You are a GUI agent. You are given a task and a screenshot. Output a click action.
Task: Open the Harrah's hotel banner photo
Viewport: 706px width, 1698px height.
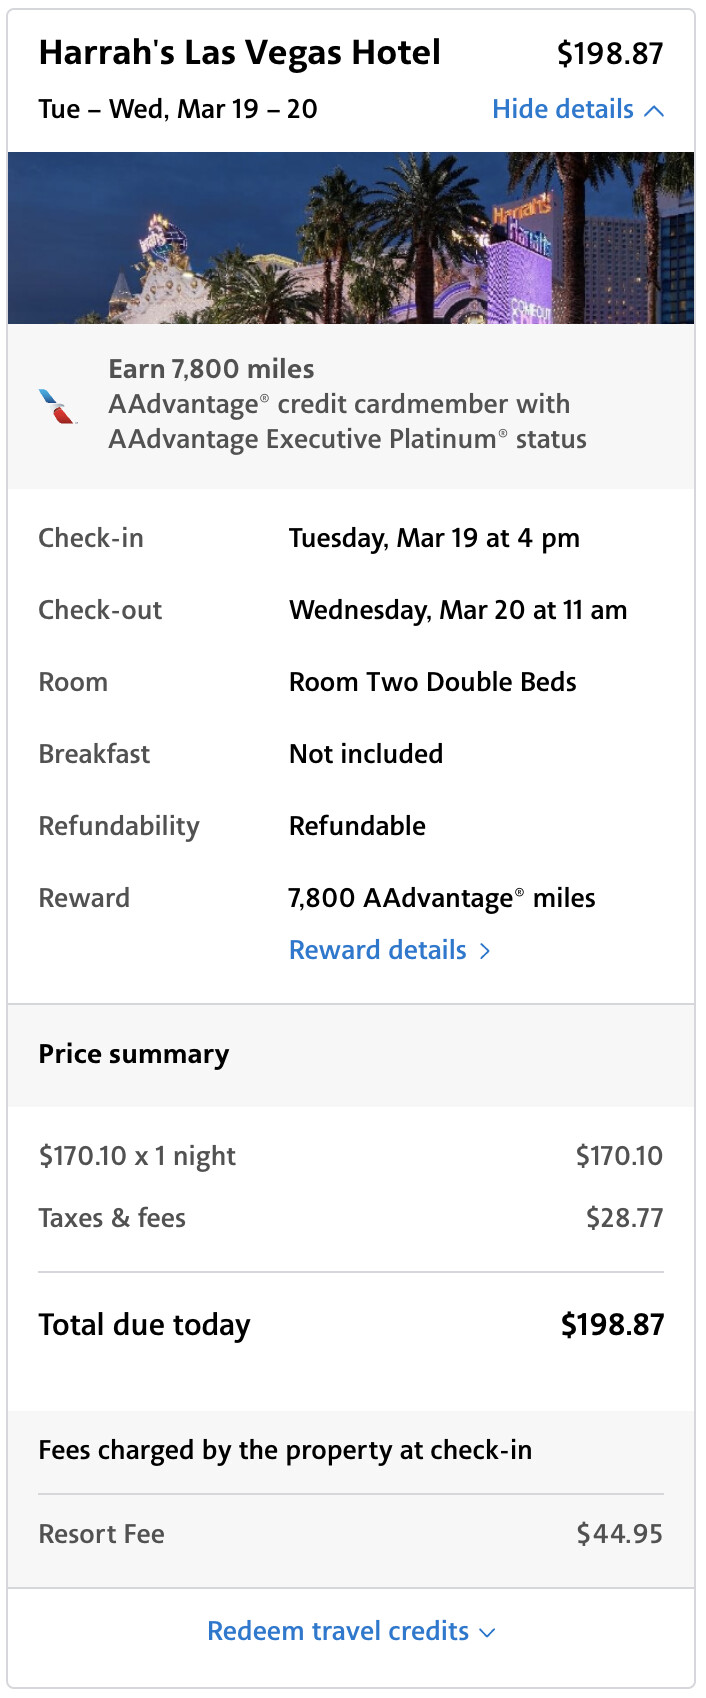click(x=351, y=238)
